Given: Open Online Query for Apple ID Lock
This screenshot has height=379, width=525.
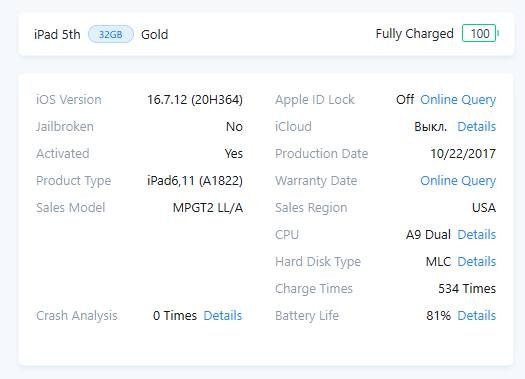Looking at the screenshot, I should (458, 100).
